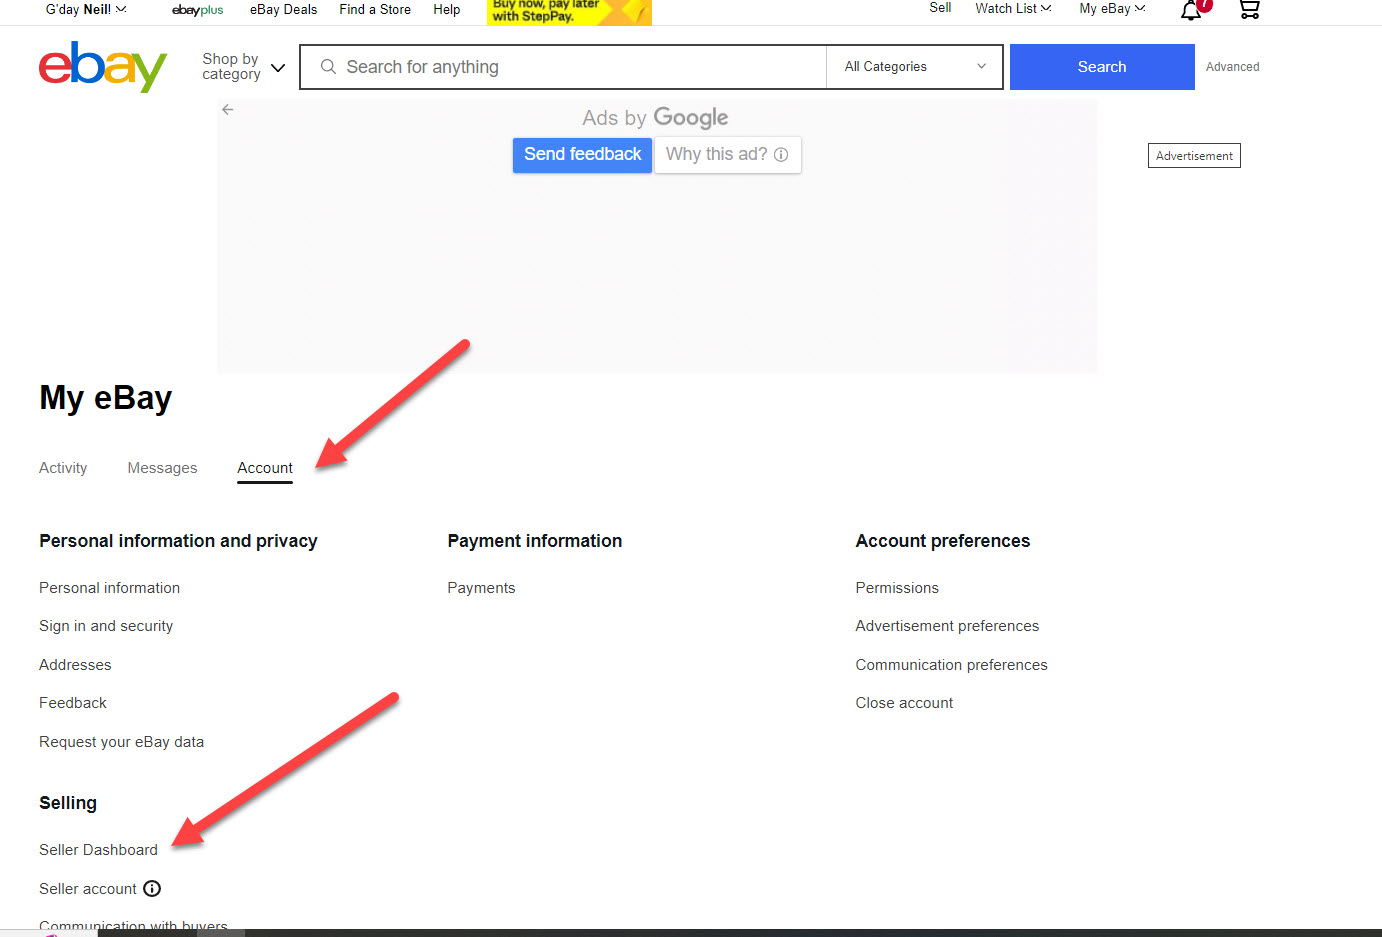This screenshot has height=937, width=1382.
Task: Click the ad back arrow icon
Action: point(228,110)
